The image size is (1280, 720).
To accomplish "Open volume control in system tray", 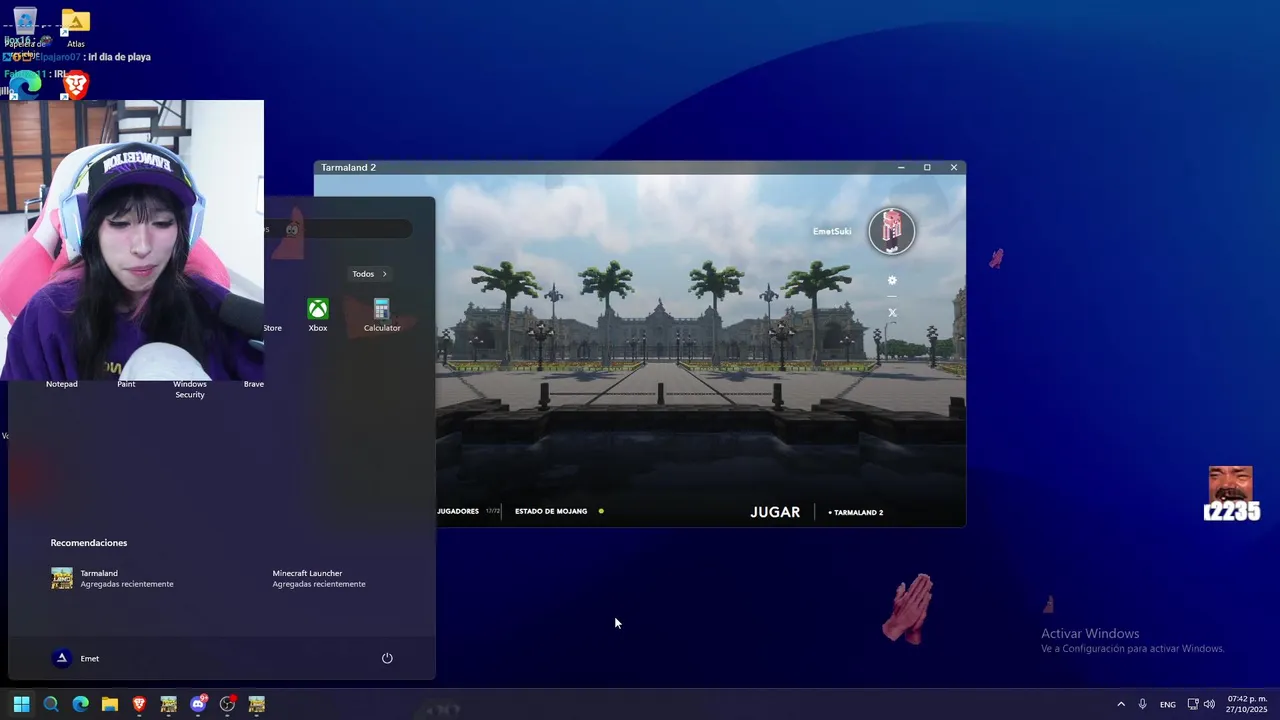I will pos(1209,704).
